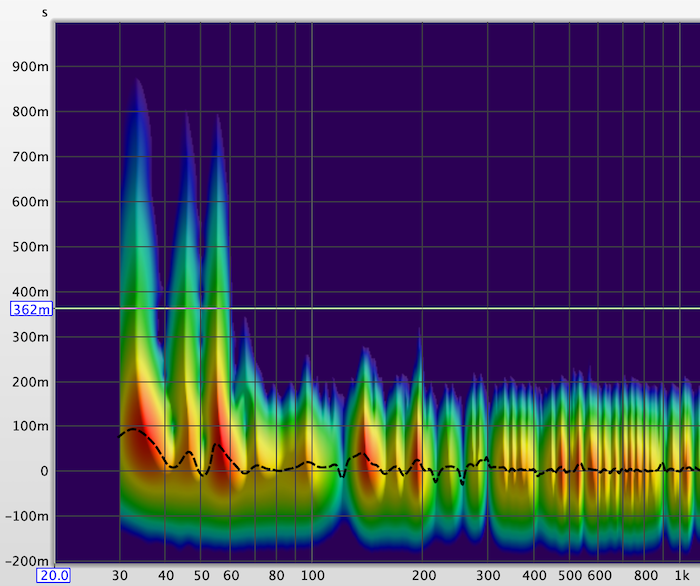The image size is (700, 586).
Task: Click the 0 label on the time axis
Action: pos(44,471)
